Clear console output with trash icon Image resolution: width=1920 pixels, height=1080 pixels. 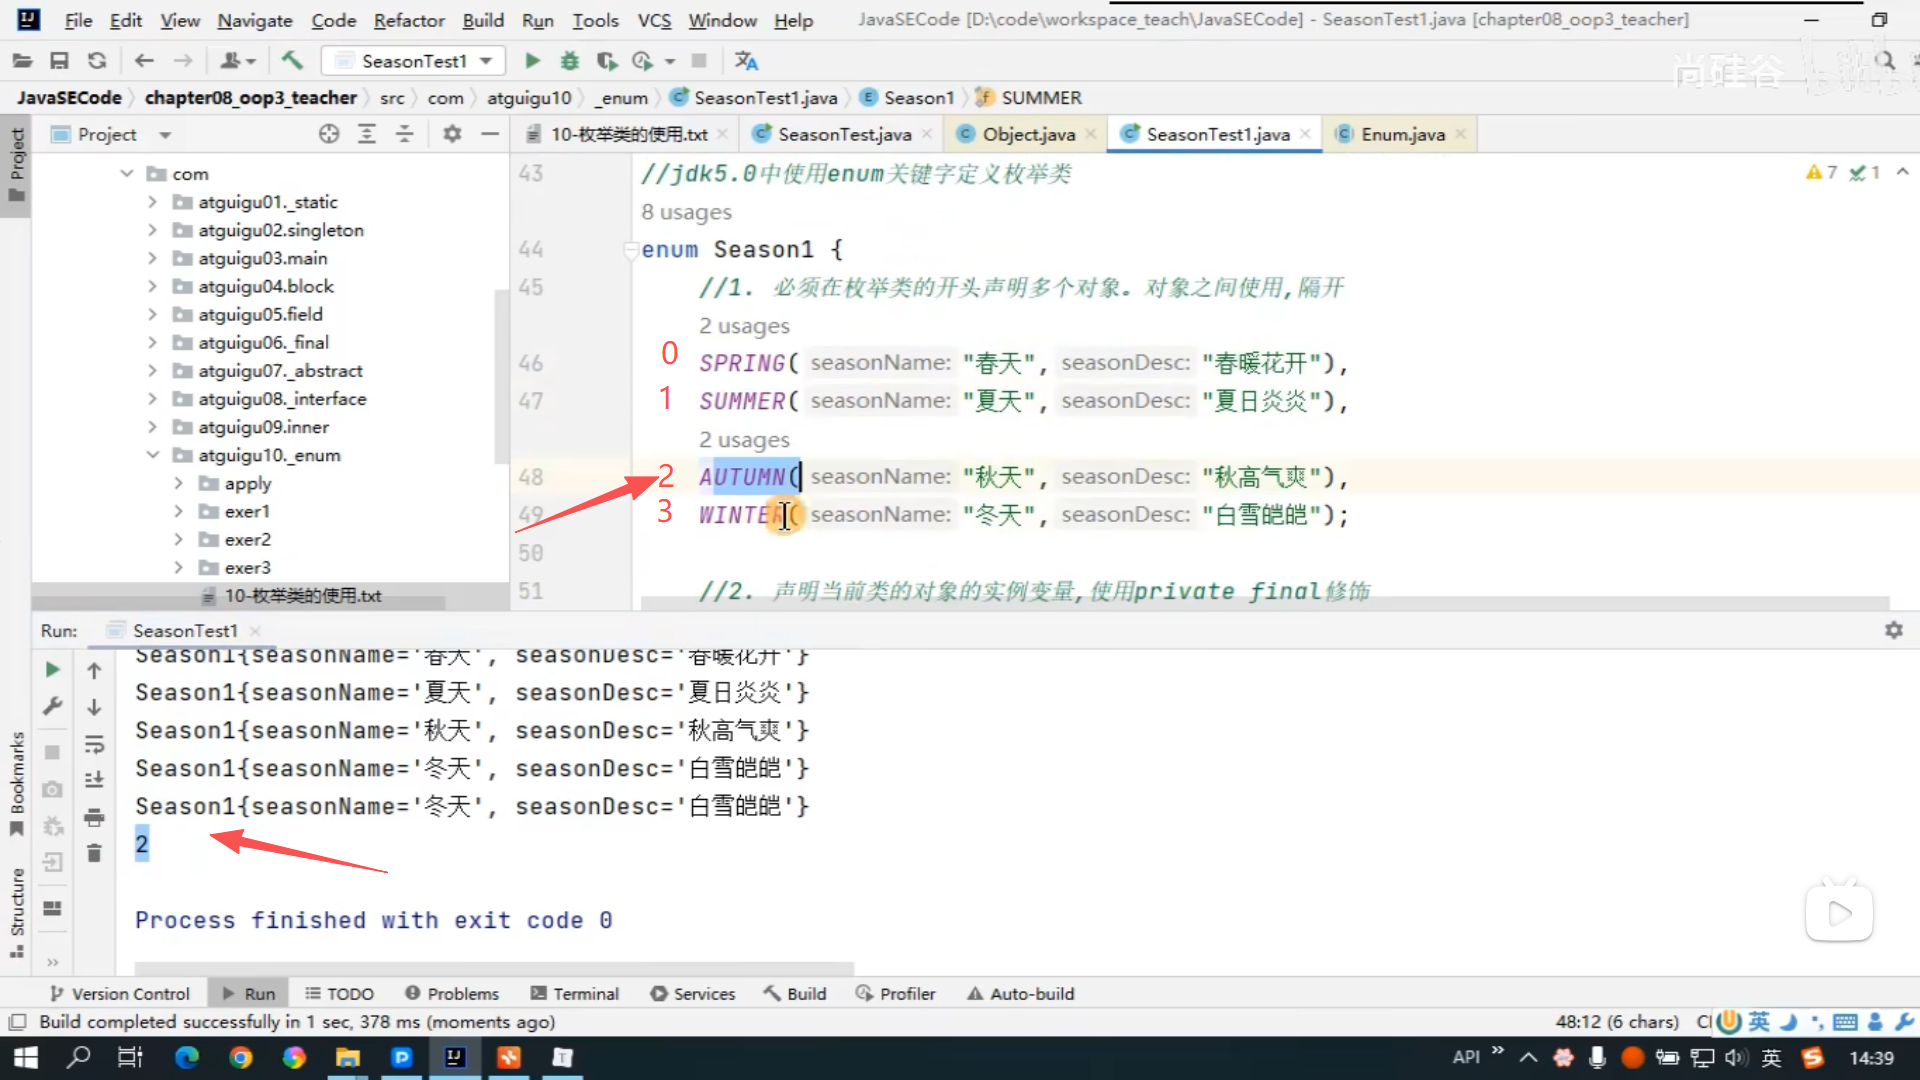[x=94, y=853]
